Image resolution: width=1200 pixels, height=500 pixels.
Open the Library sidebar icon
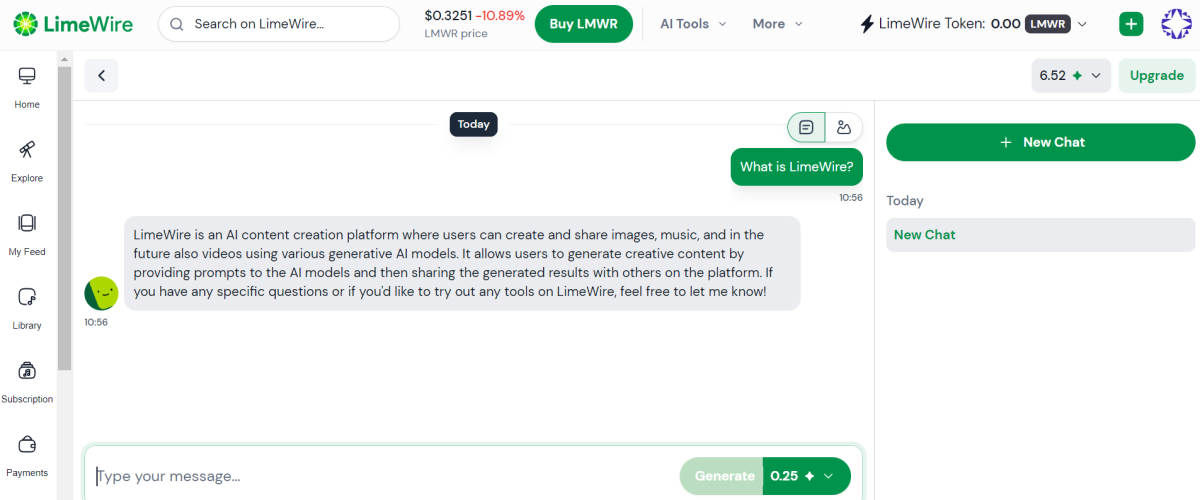coord(27,307)
